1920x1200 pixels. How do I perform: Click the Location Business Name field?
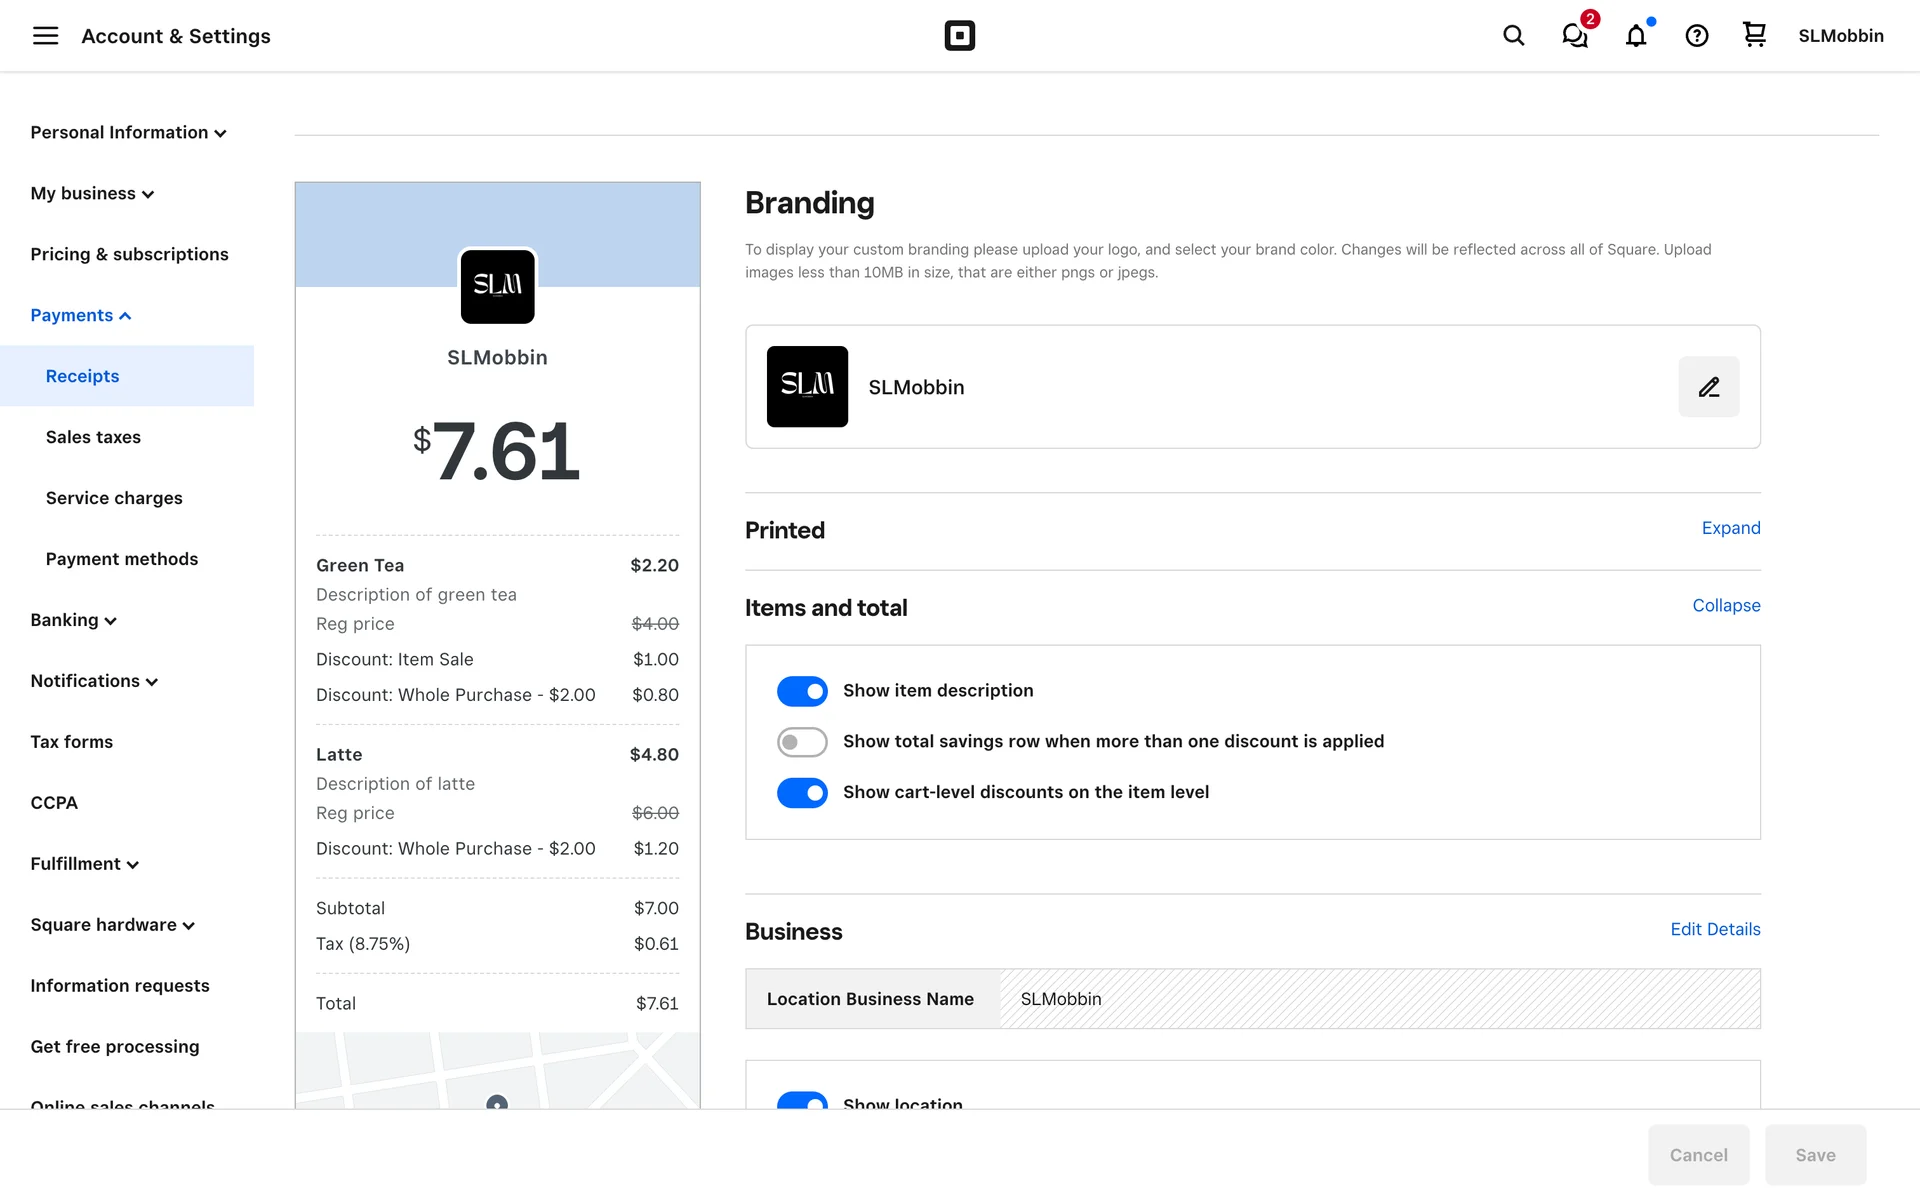(x=1378, y=999)
